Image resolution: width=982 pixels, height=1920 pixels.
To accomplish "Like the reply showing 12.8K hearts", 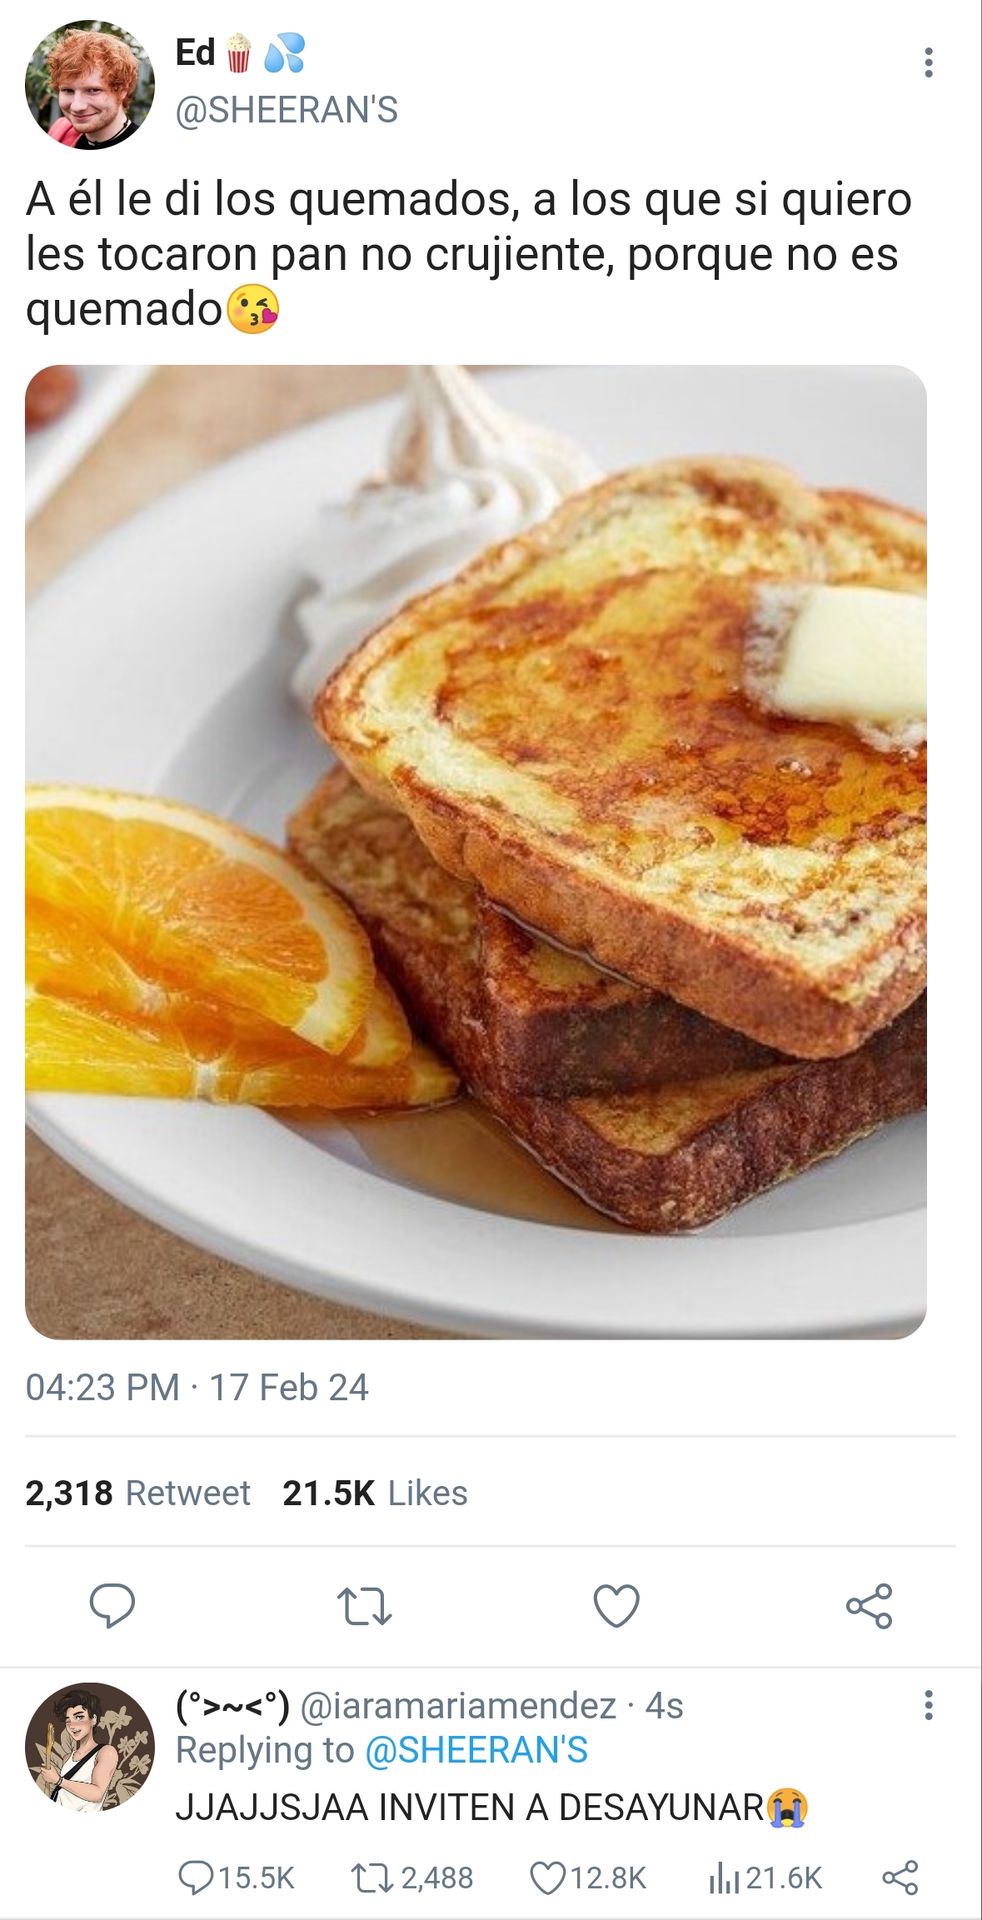I will (588, 1878).
